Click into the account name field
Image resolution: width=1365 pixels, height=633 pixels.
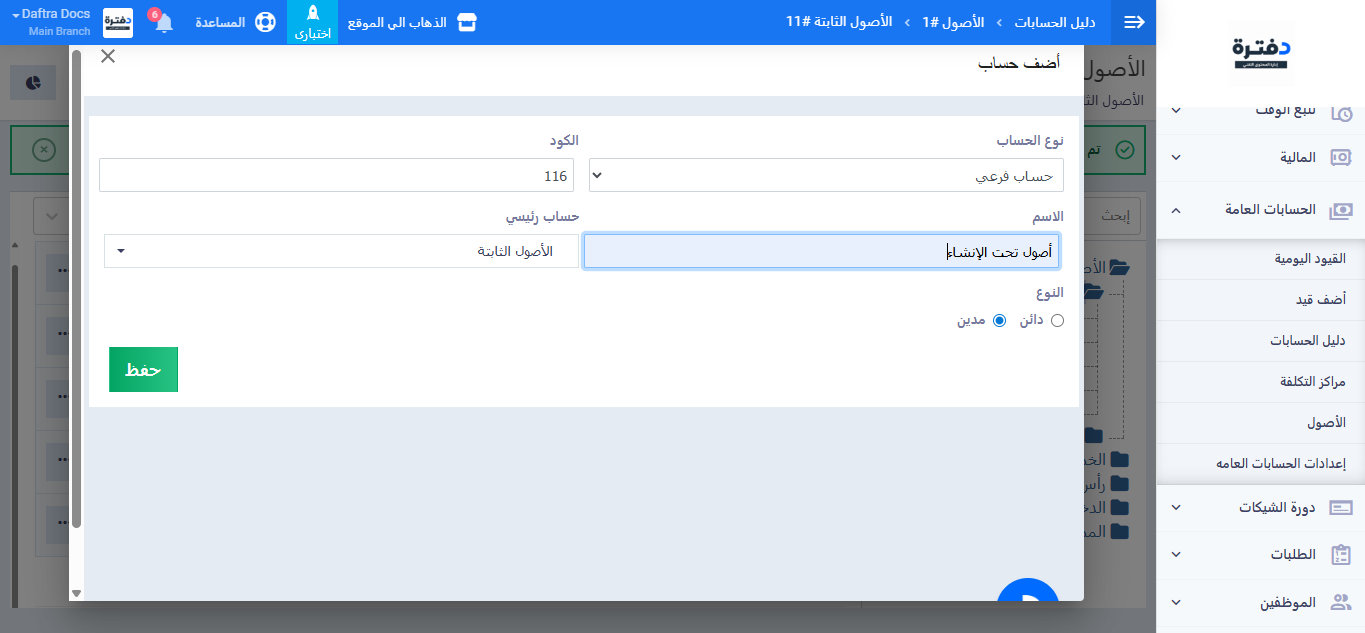[x=821, y=252]
